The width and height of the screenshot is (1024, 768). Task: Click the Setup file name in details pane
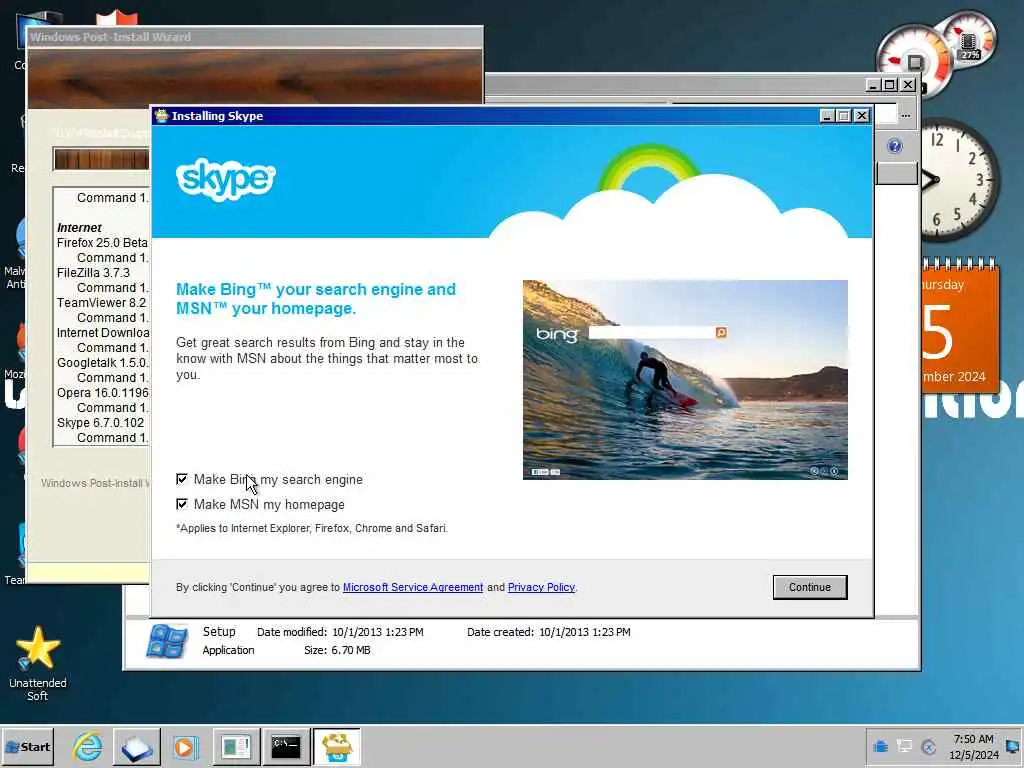pos(219,632)
